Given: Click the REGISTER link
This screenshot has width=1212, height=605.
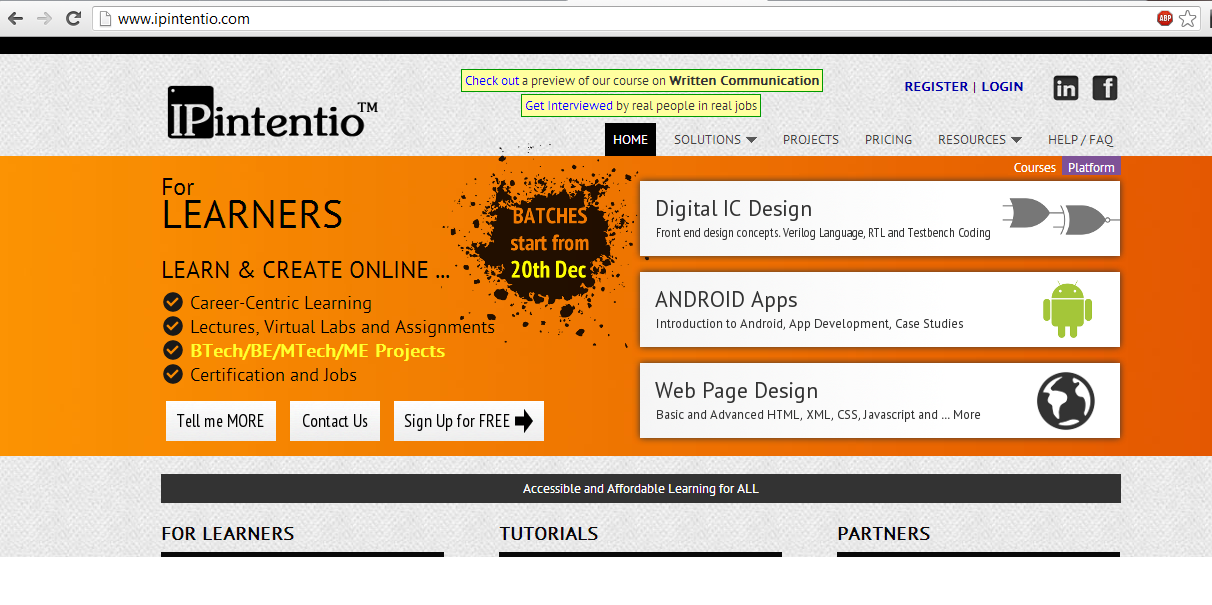Looking at the screenshot, I should click(936, 87).
